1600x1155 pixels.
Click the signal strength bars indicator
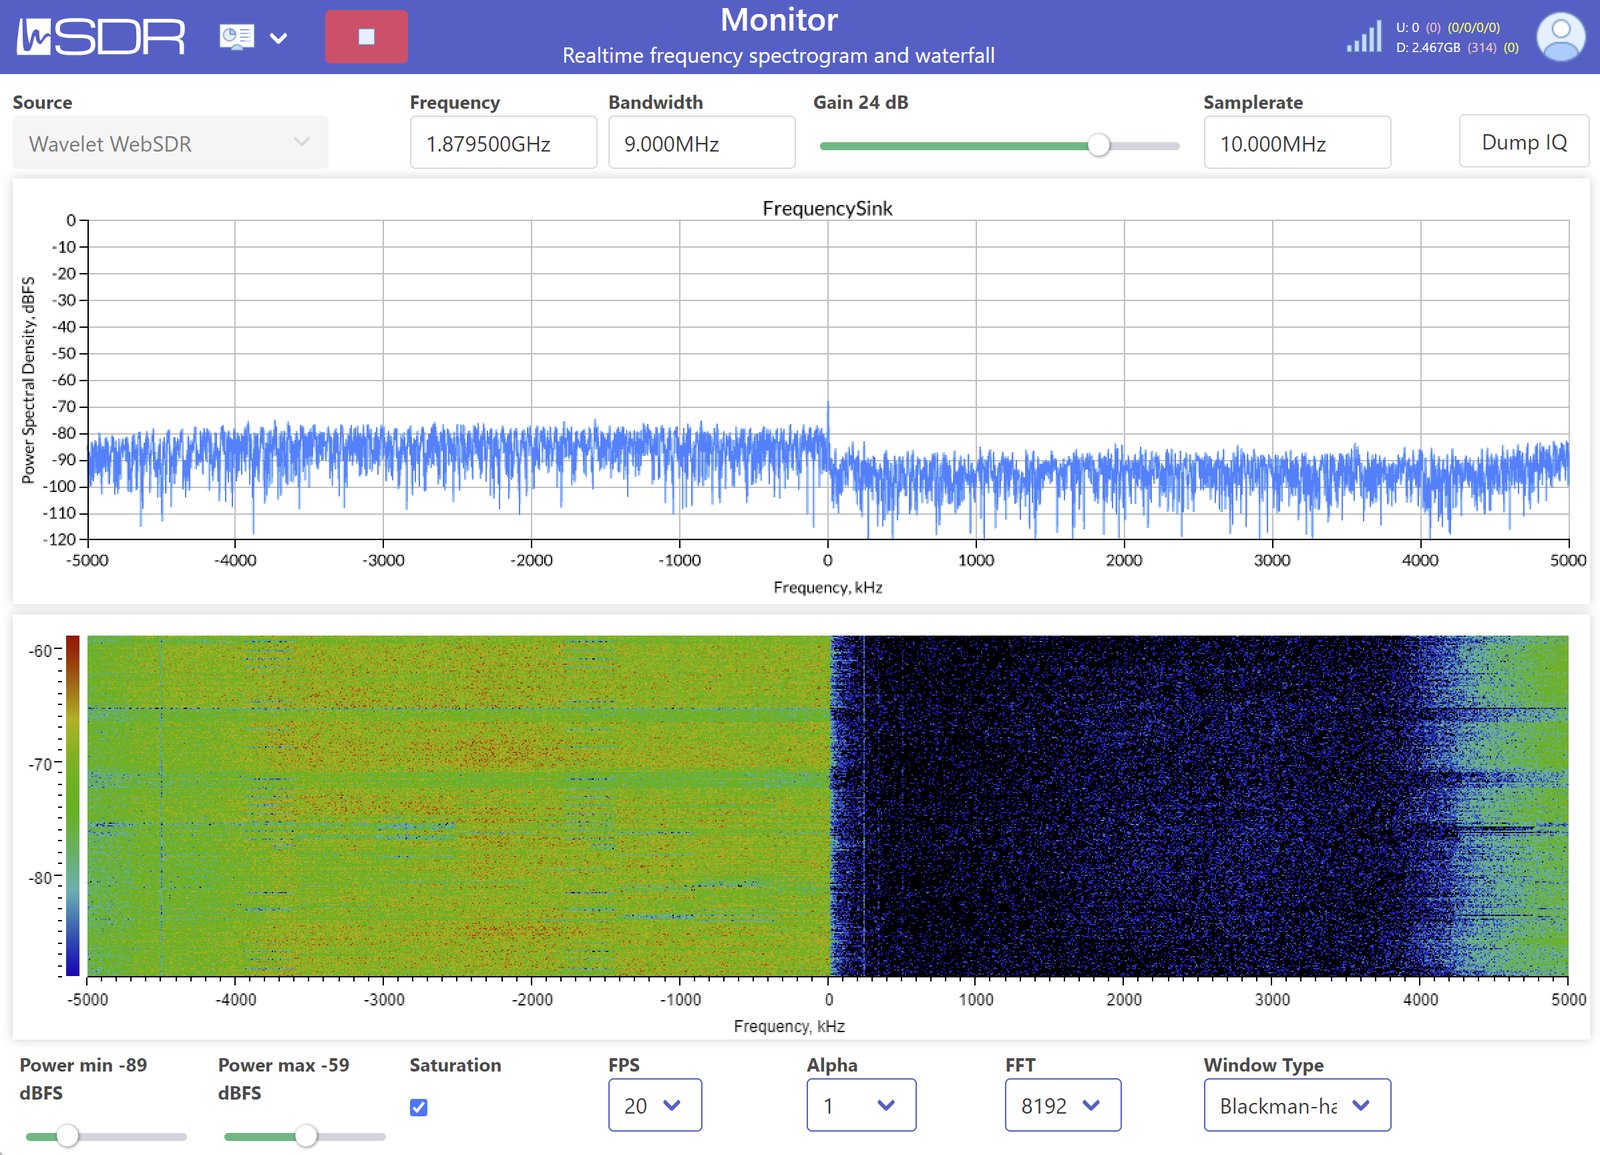click(x=1361, y=37)
